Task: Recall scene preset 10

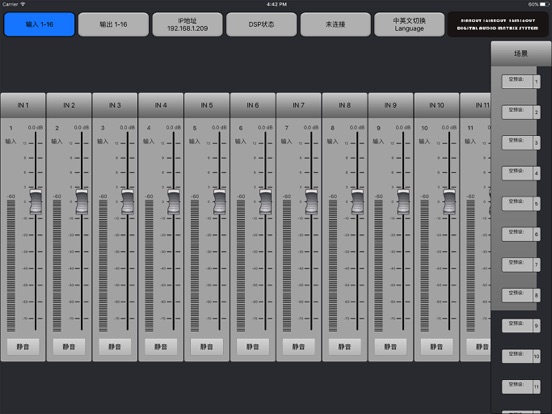Action: pyautogui.click(x=521, y=356)
